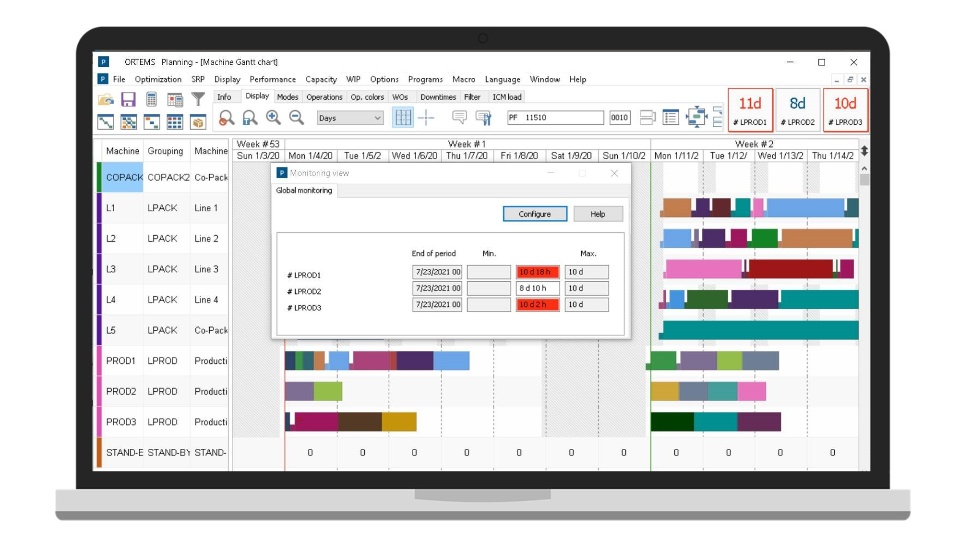960x540 pixels.
Task: Select the COPACK machine row
Action: (x=163, y=178)
